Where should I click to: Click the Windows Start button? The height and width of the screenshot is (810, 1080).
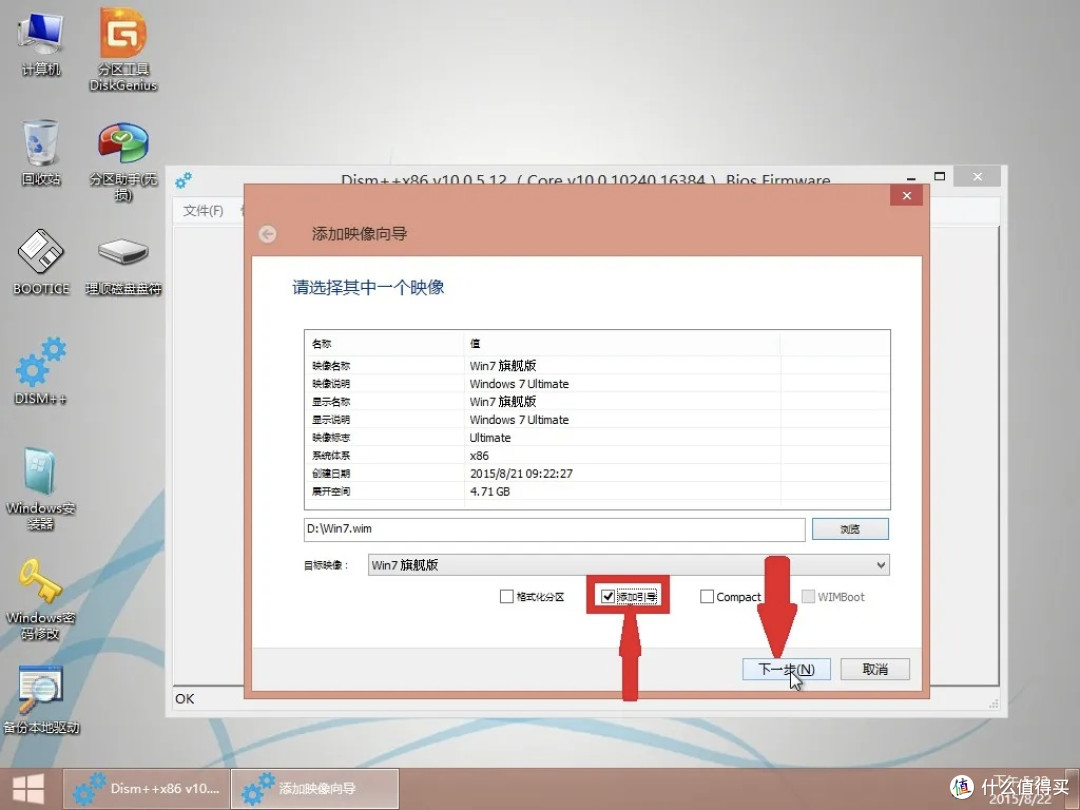coord(28,789)
